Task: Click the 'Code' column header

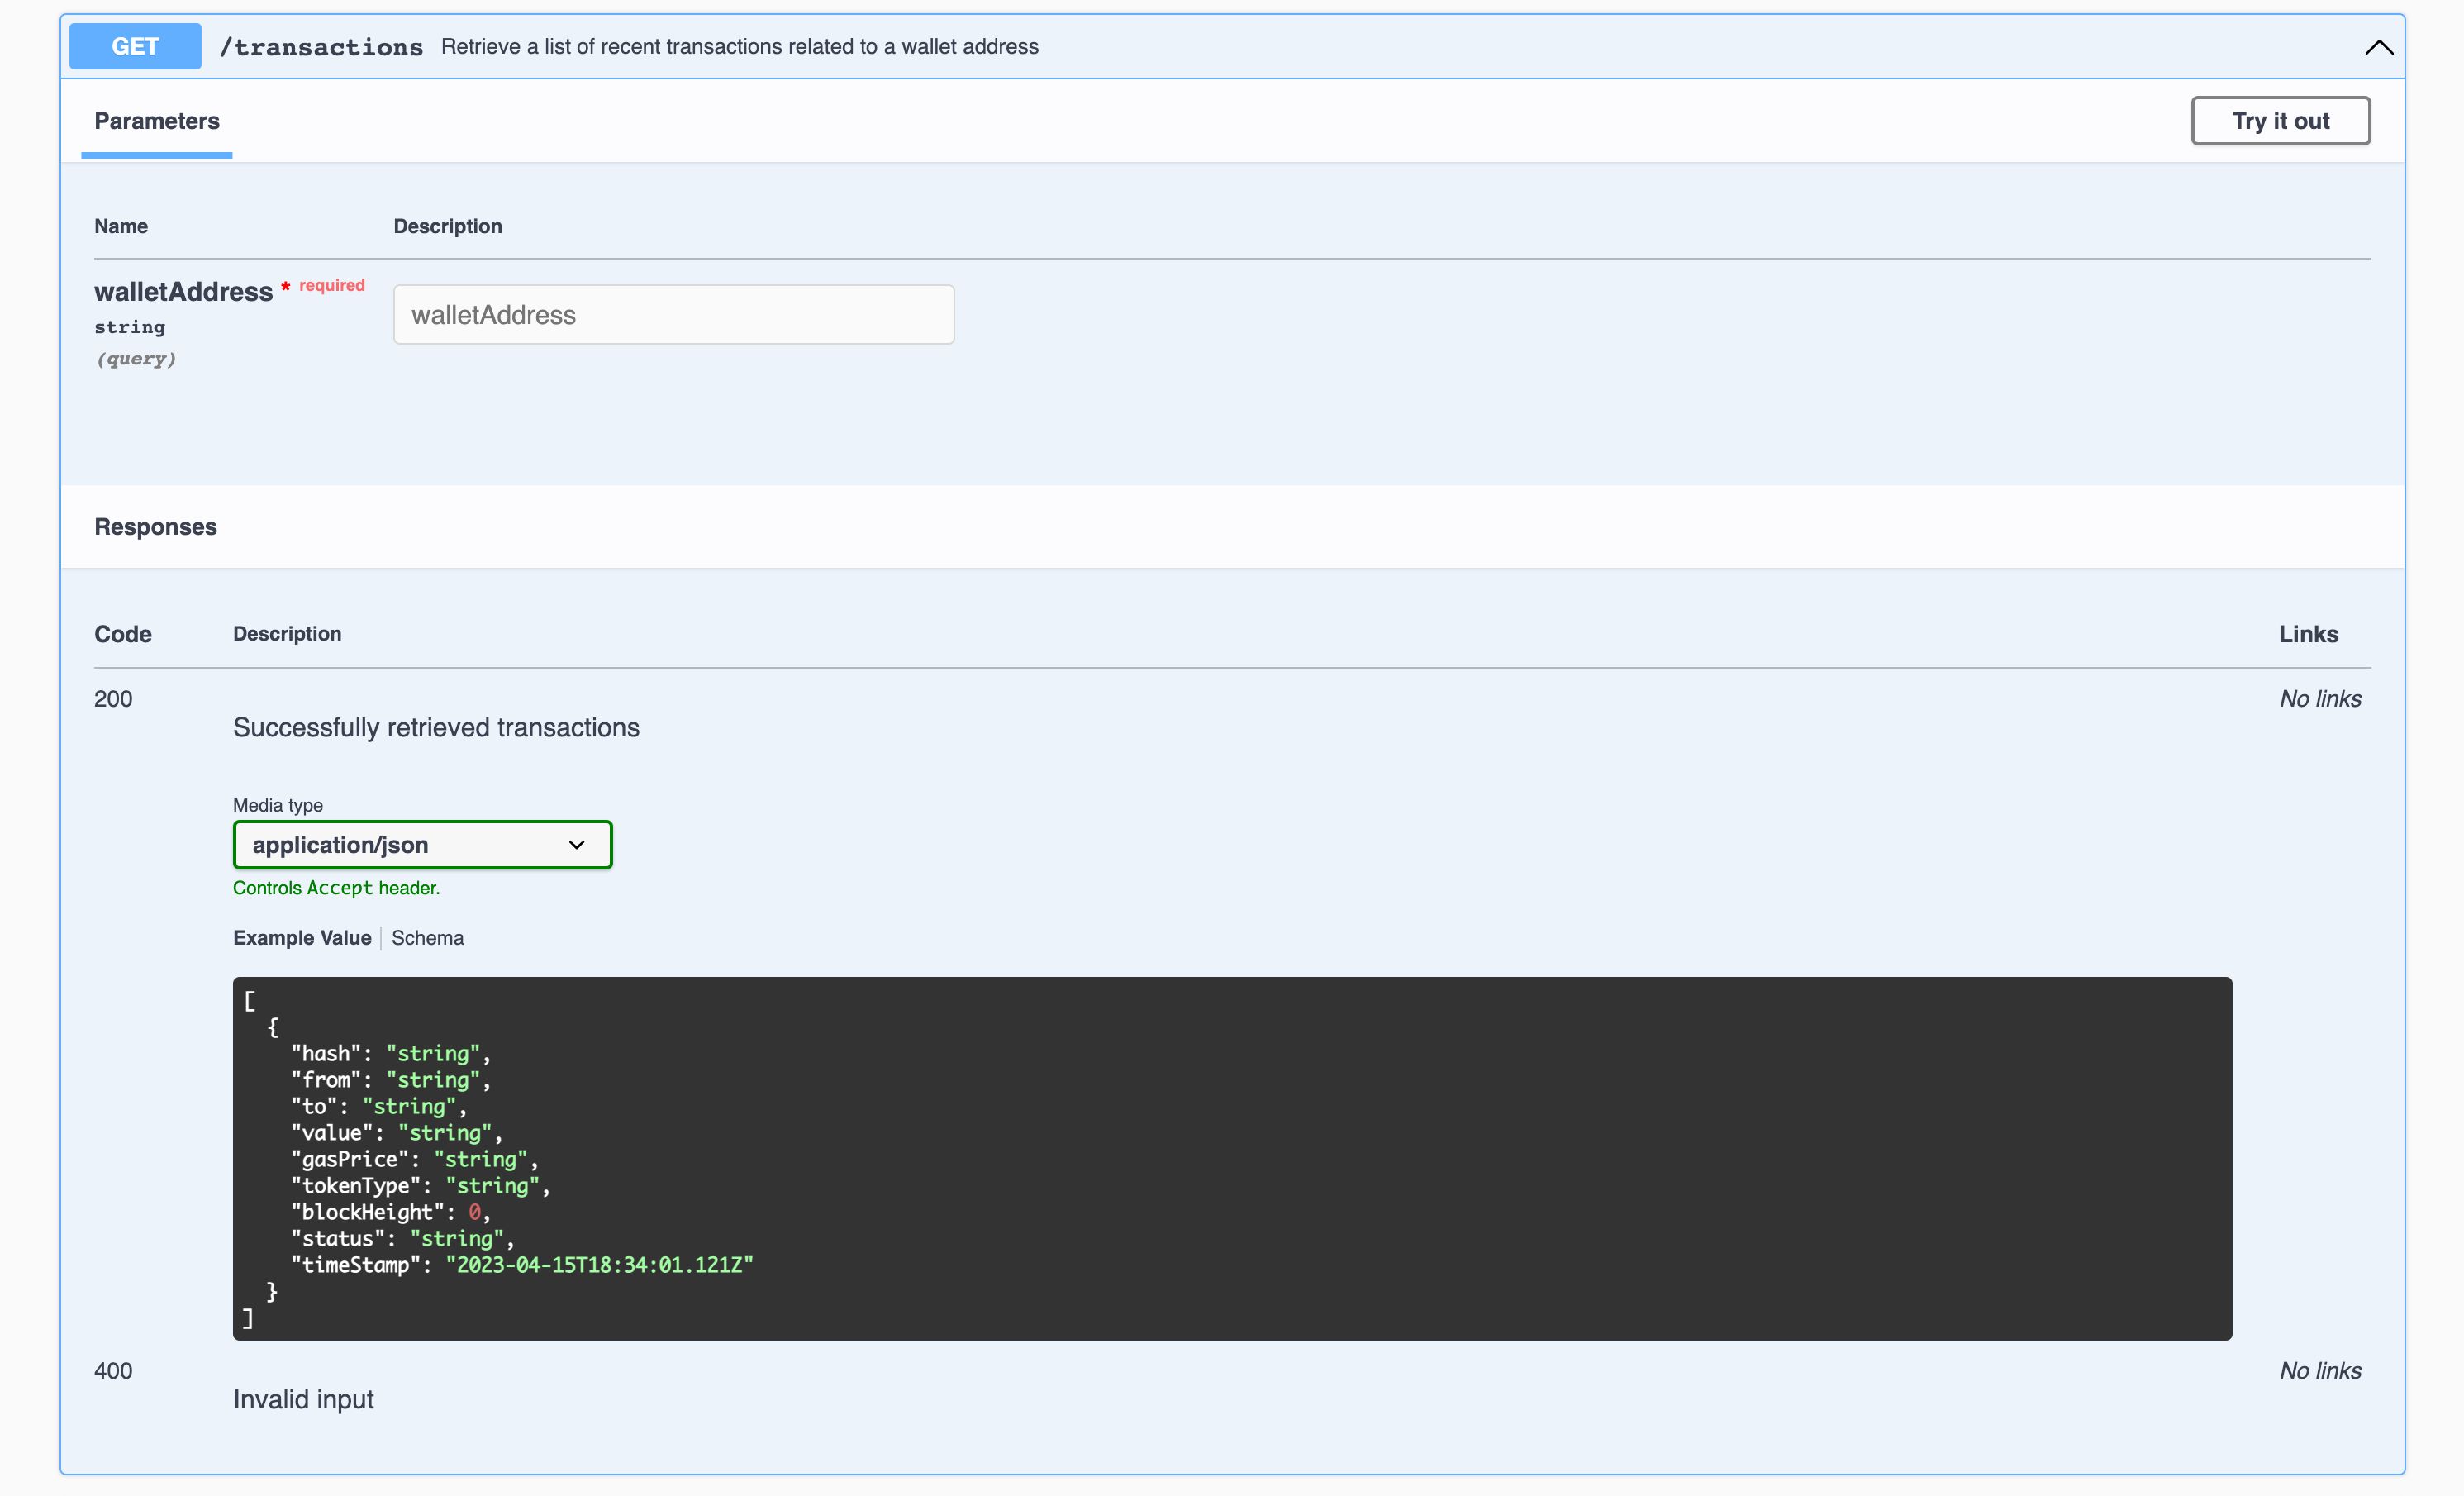Action: (123, 634)
